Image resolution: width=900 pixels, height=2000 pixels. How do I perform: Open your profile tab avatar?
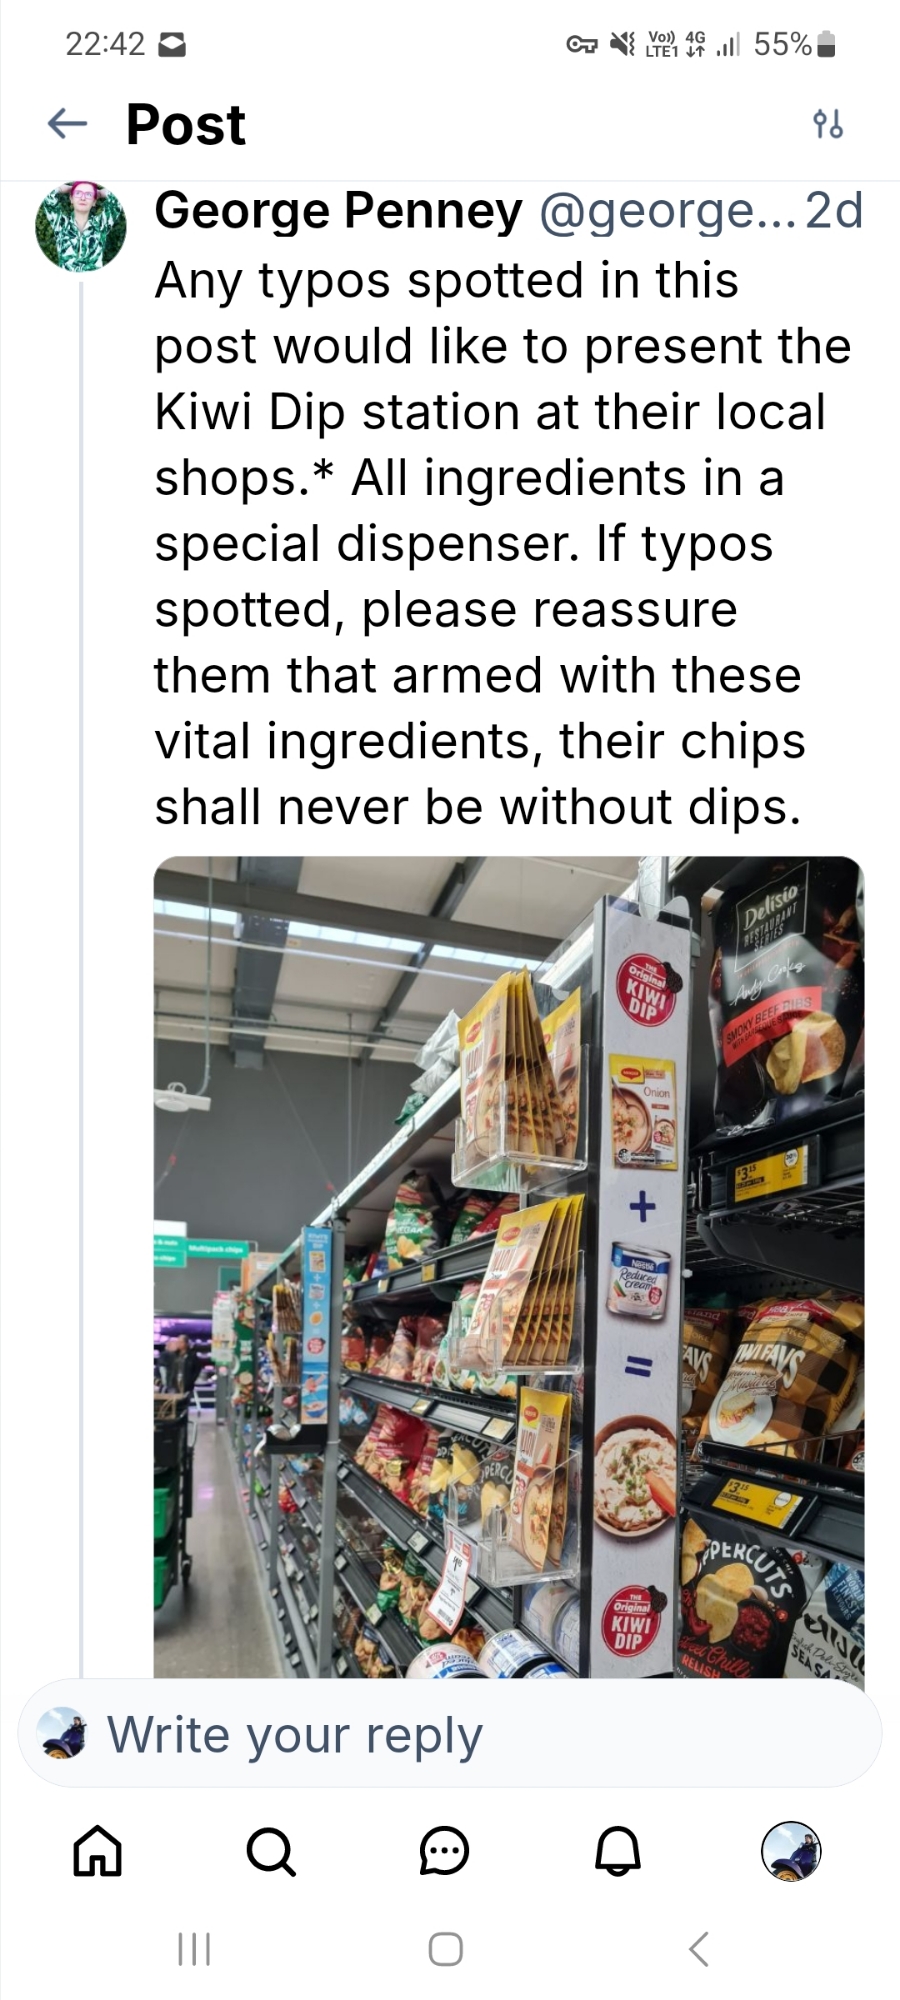click(791, 1850)
